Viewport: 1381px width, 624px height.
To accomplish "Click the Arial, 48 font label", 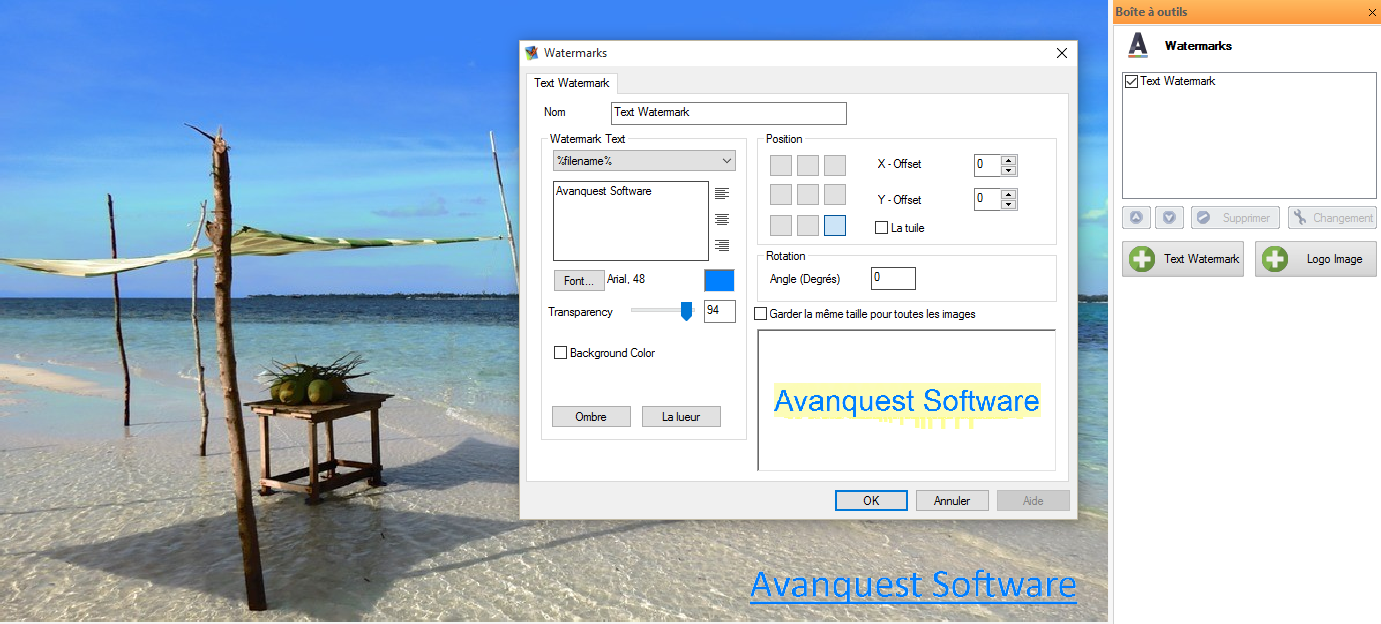I will [626, 280].
